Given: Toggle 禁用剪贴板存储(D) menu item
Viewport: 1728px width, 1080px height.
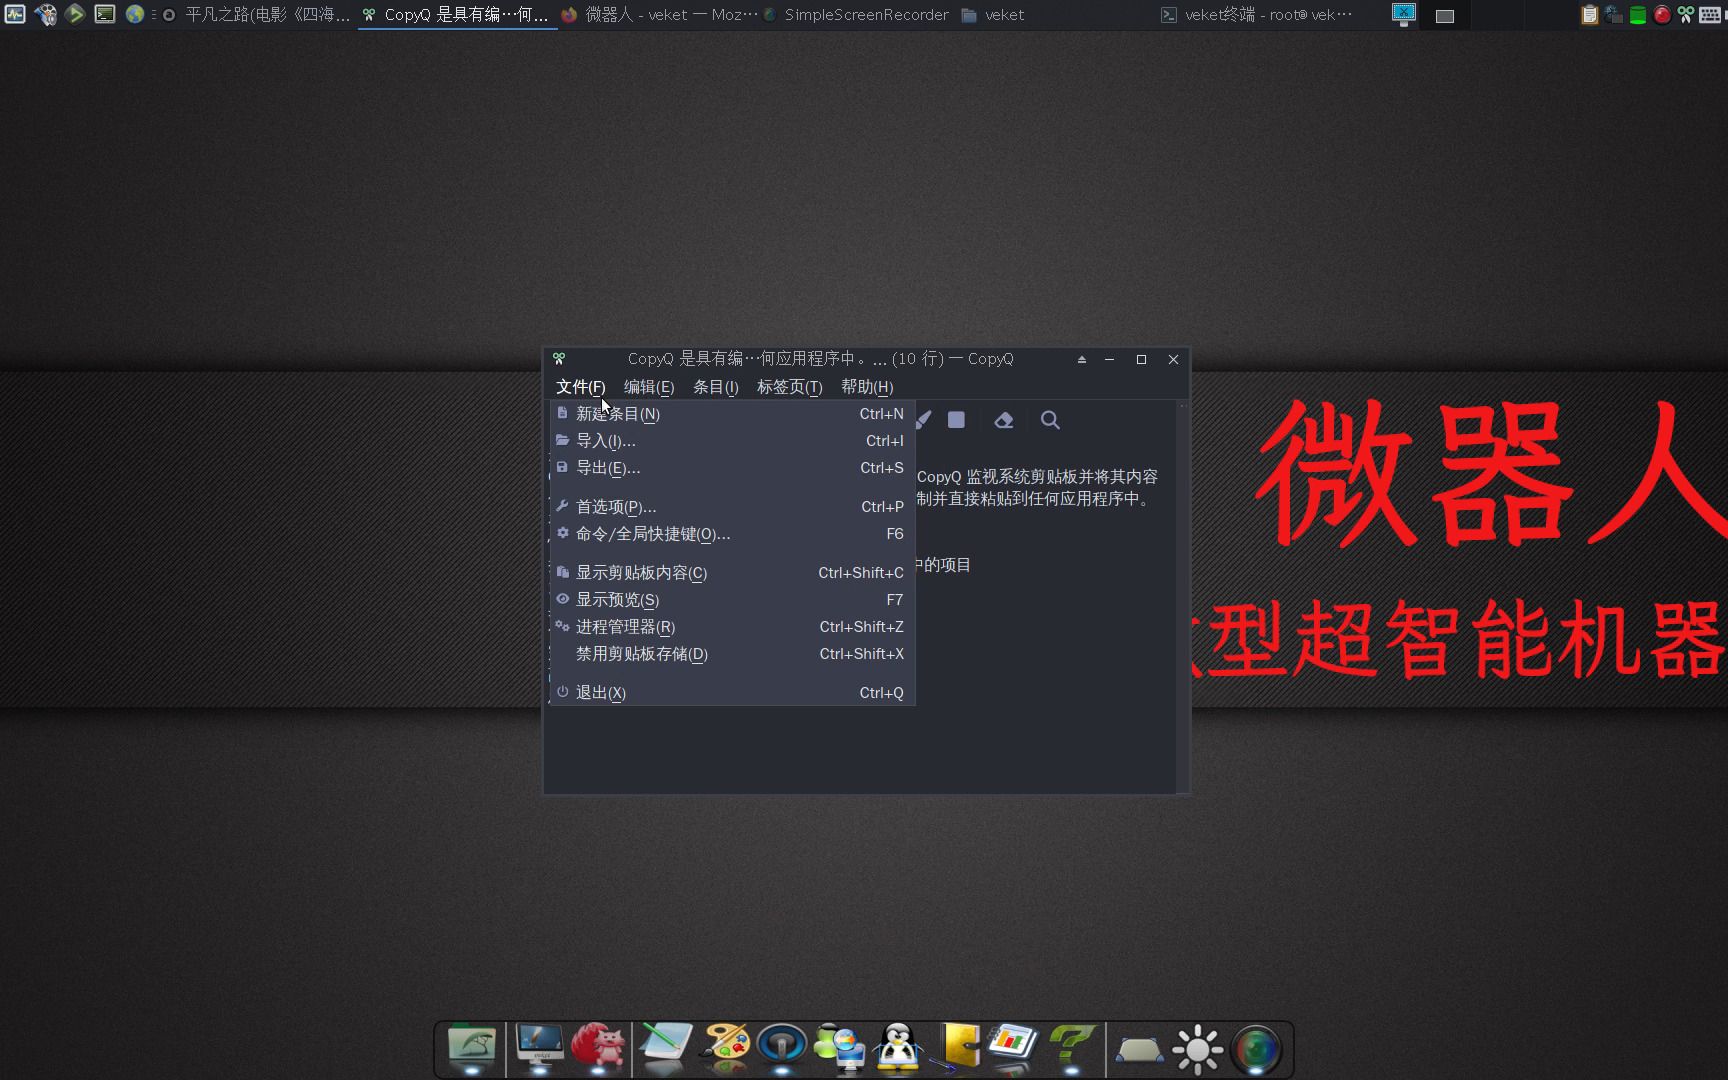Looking at the screenshot, I should point(732,654).
